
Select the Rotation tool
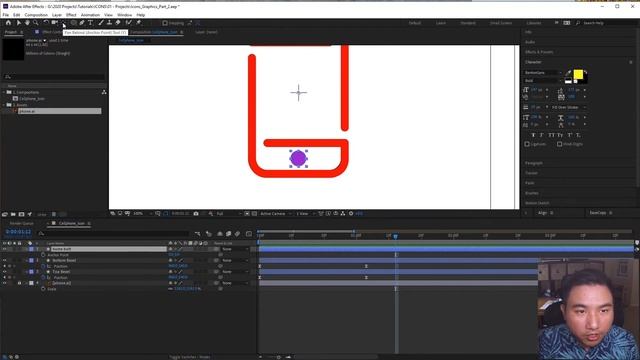(x=46, y=23)
